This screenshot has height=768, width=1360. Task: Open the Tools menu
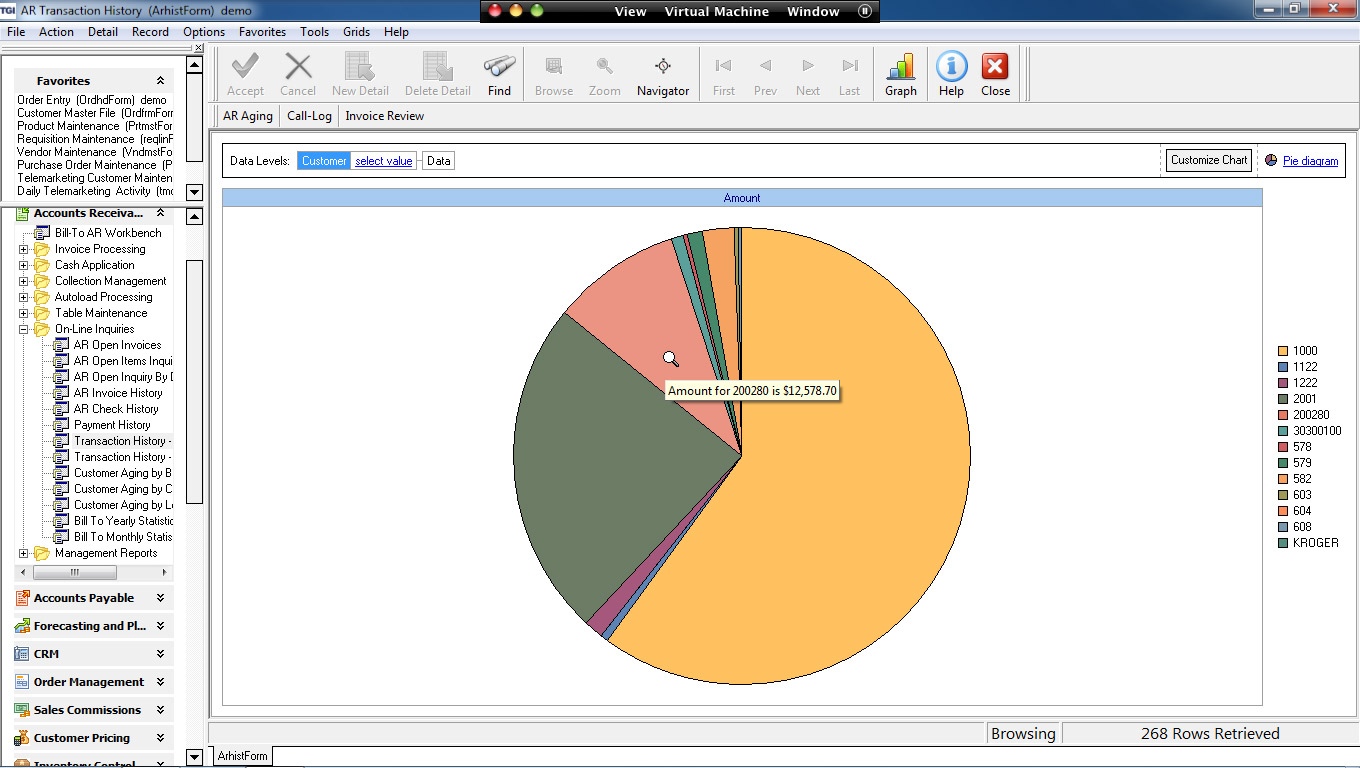pyautogui.click(x=314, y=32)
